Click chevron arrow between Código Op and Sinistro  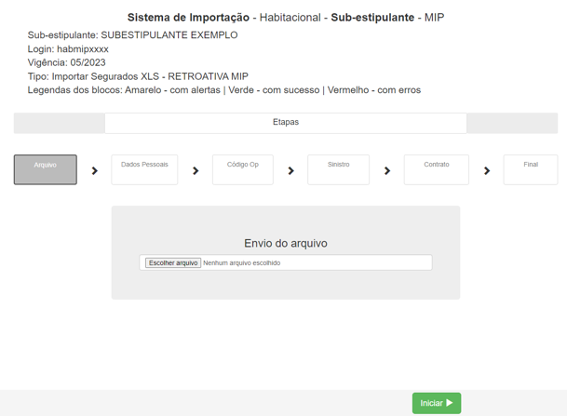[x=291, y=170]
